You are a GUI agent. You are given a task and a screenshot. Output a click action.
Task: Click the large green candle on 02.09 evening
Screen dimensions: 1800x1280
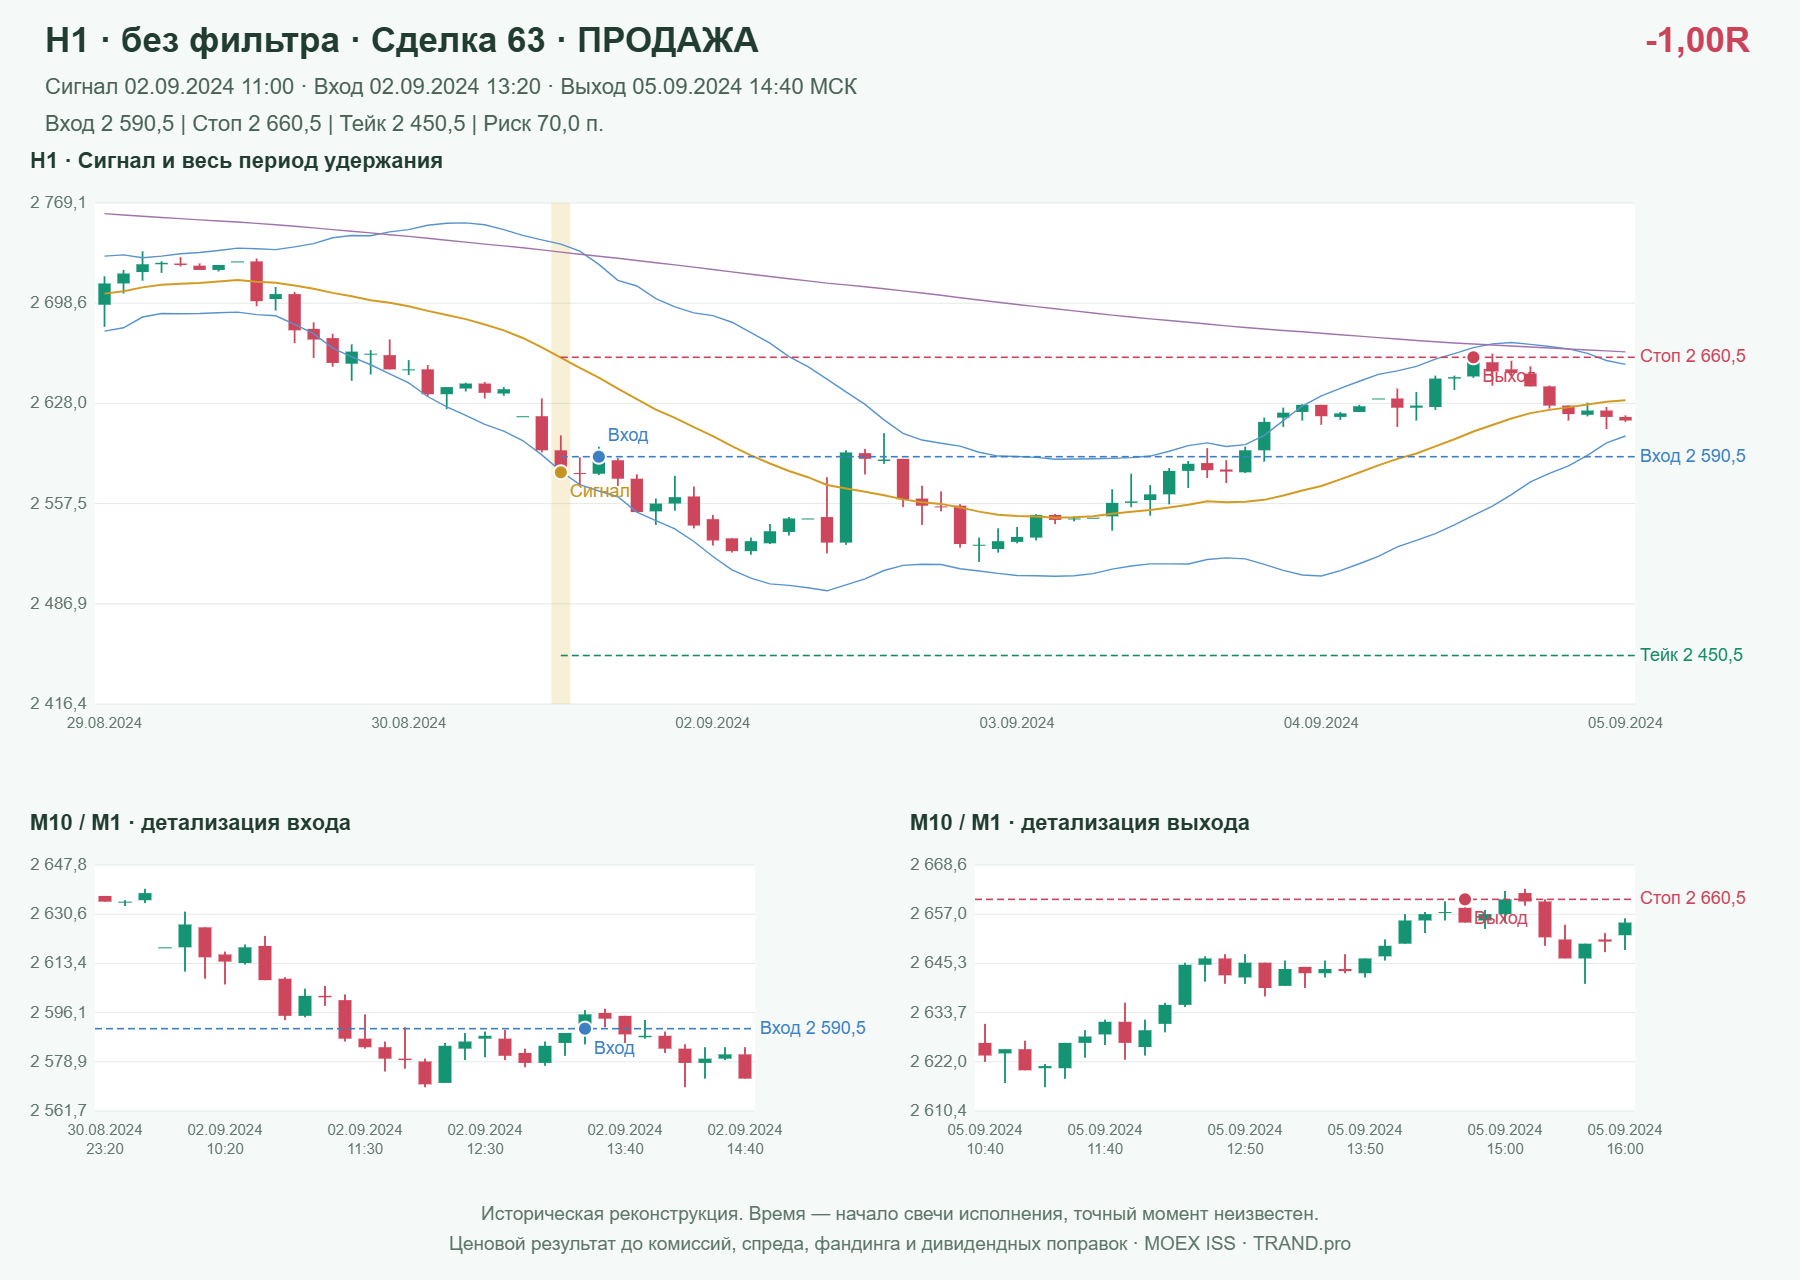846,498
